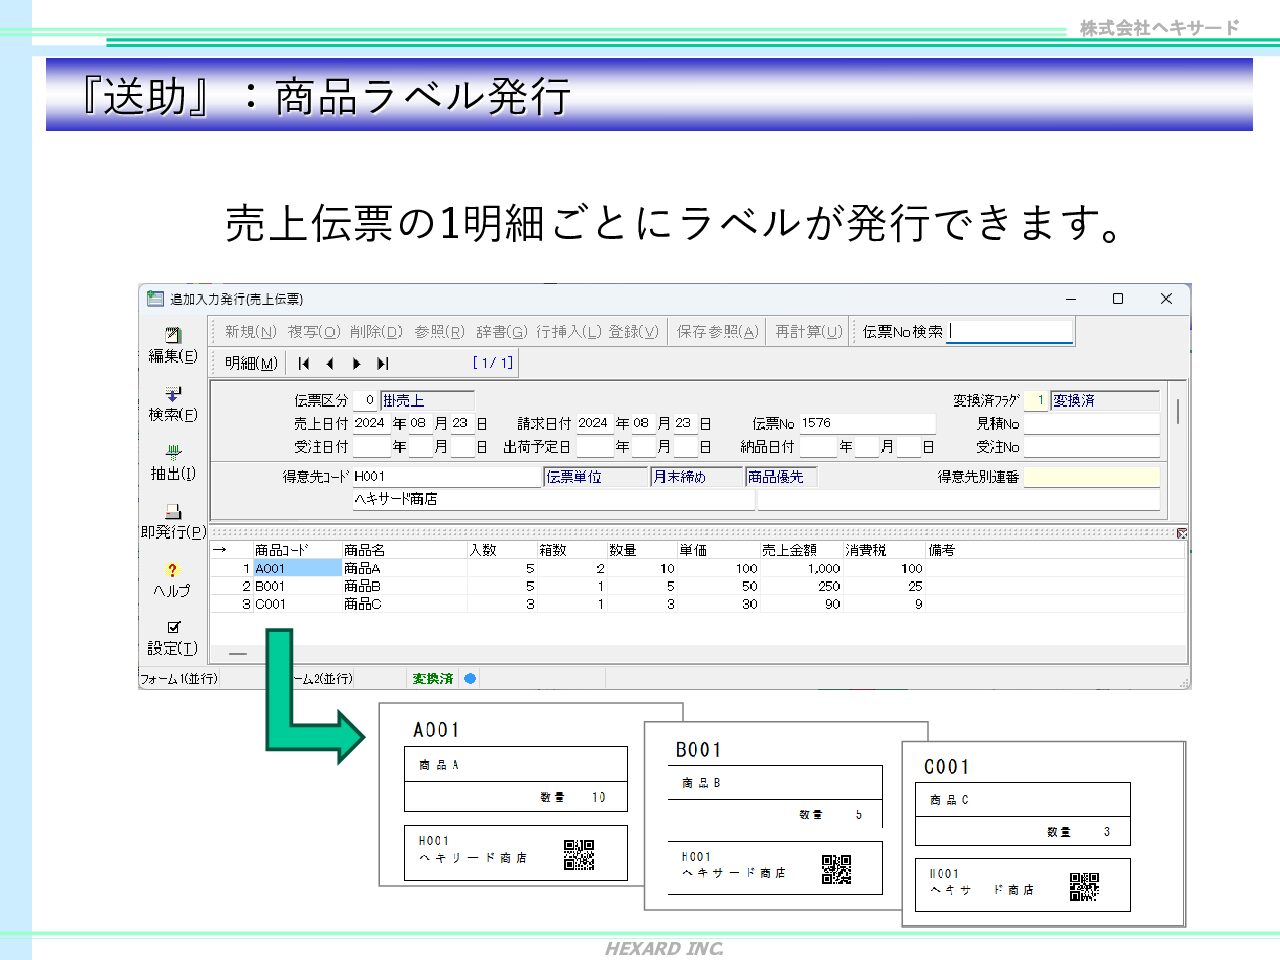1280x960 pixels.
Task: Click the 明細(M) detail button
Action: [x=251, y=363]
